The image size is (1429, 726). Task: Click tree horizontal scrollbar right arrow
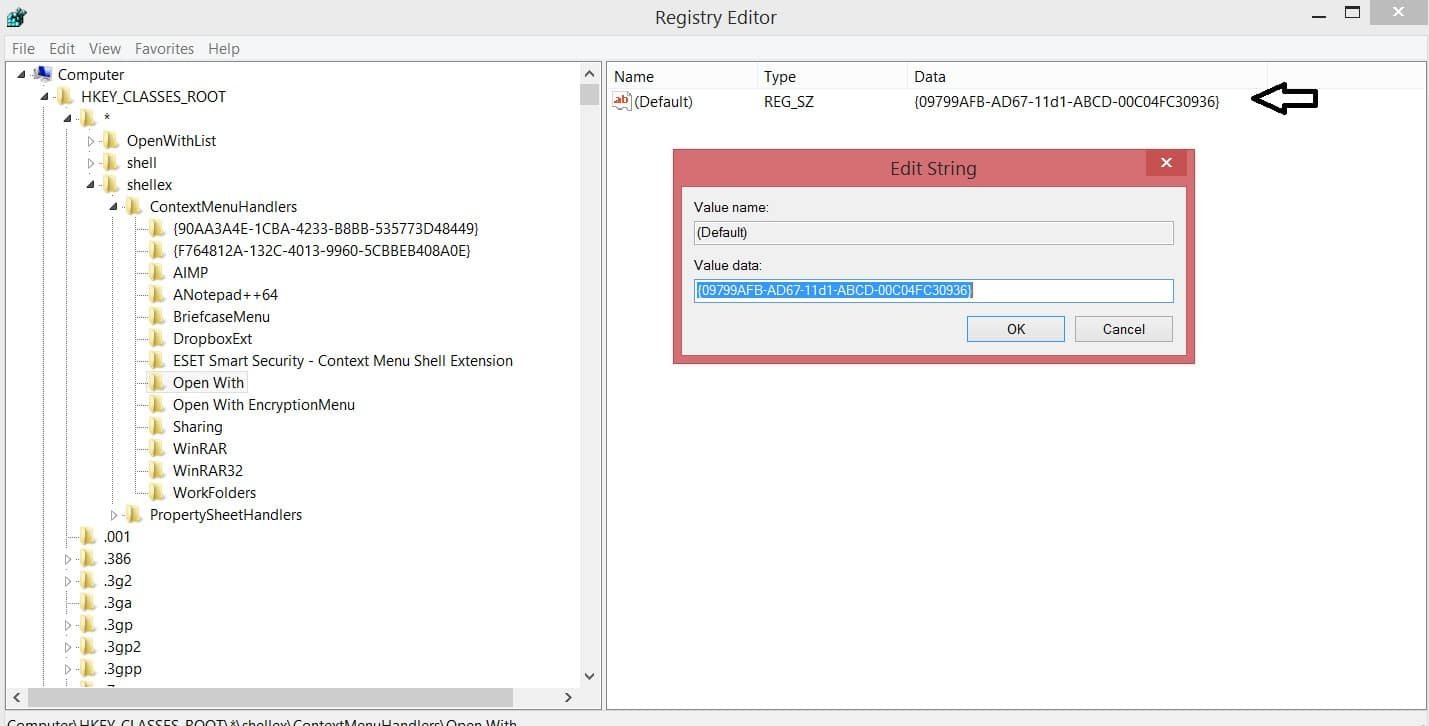pos(568,697)
